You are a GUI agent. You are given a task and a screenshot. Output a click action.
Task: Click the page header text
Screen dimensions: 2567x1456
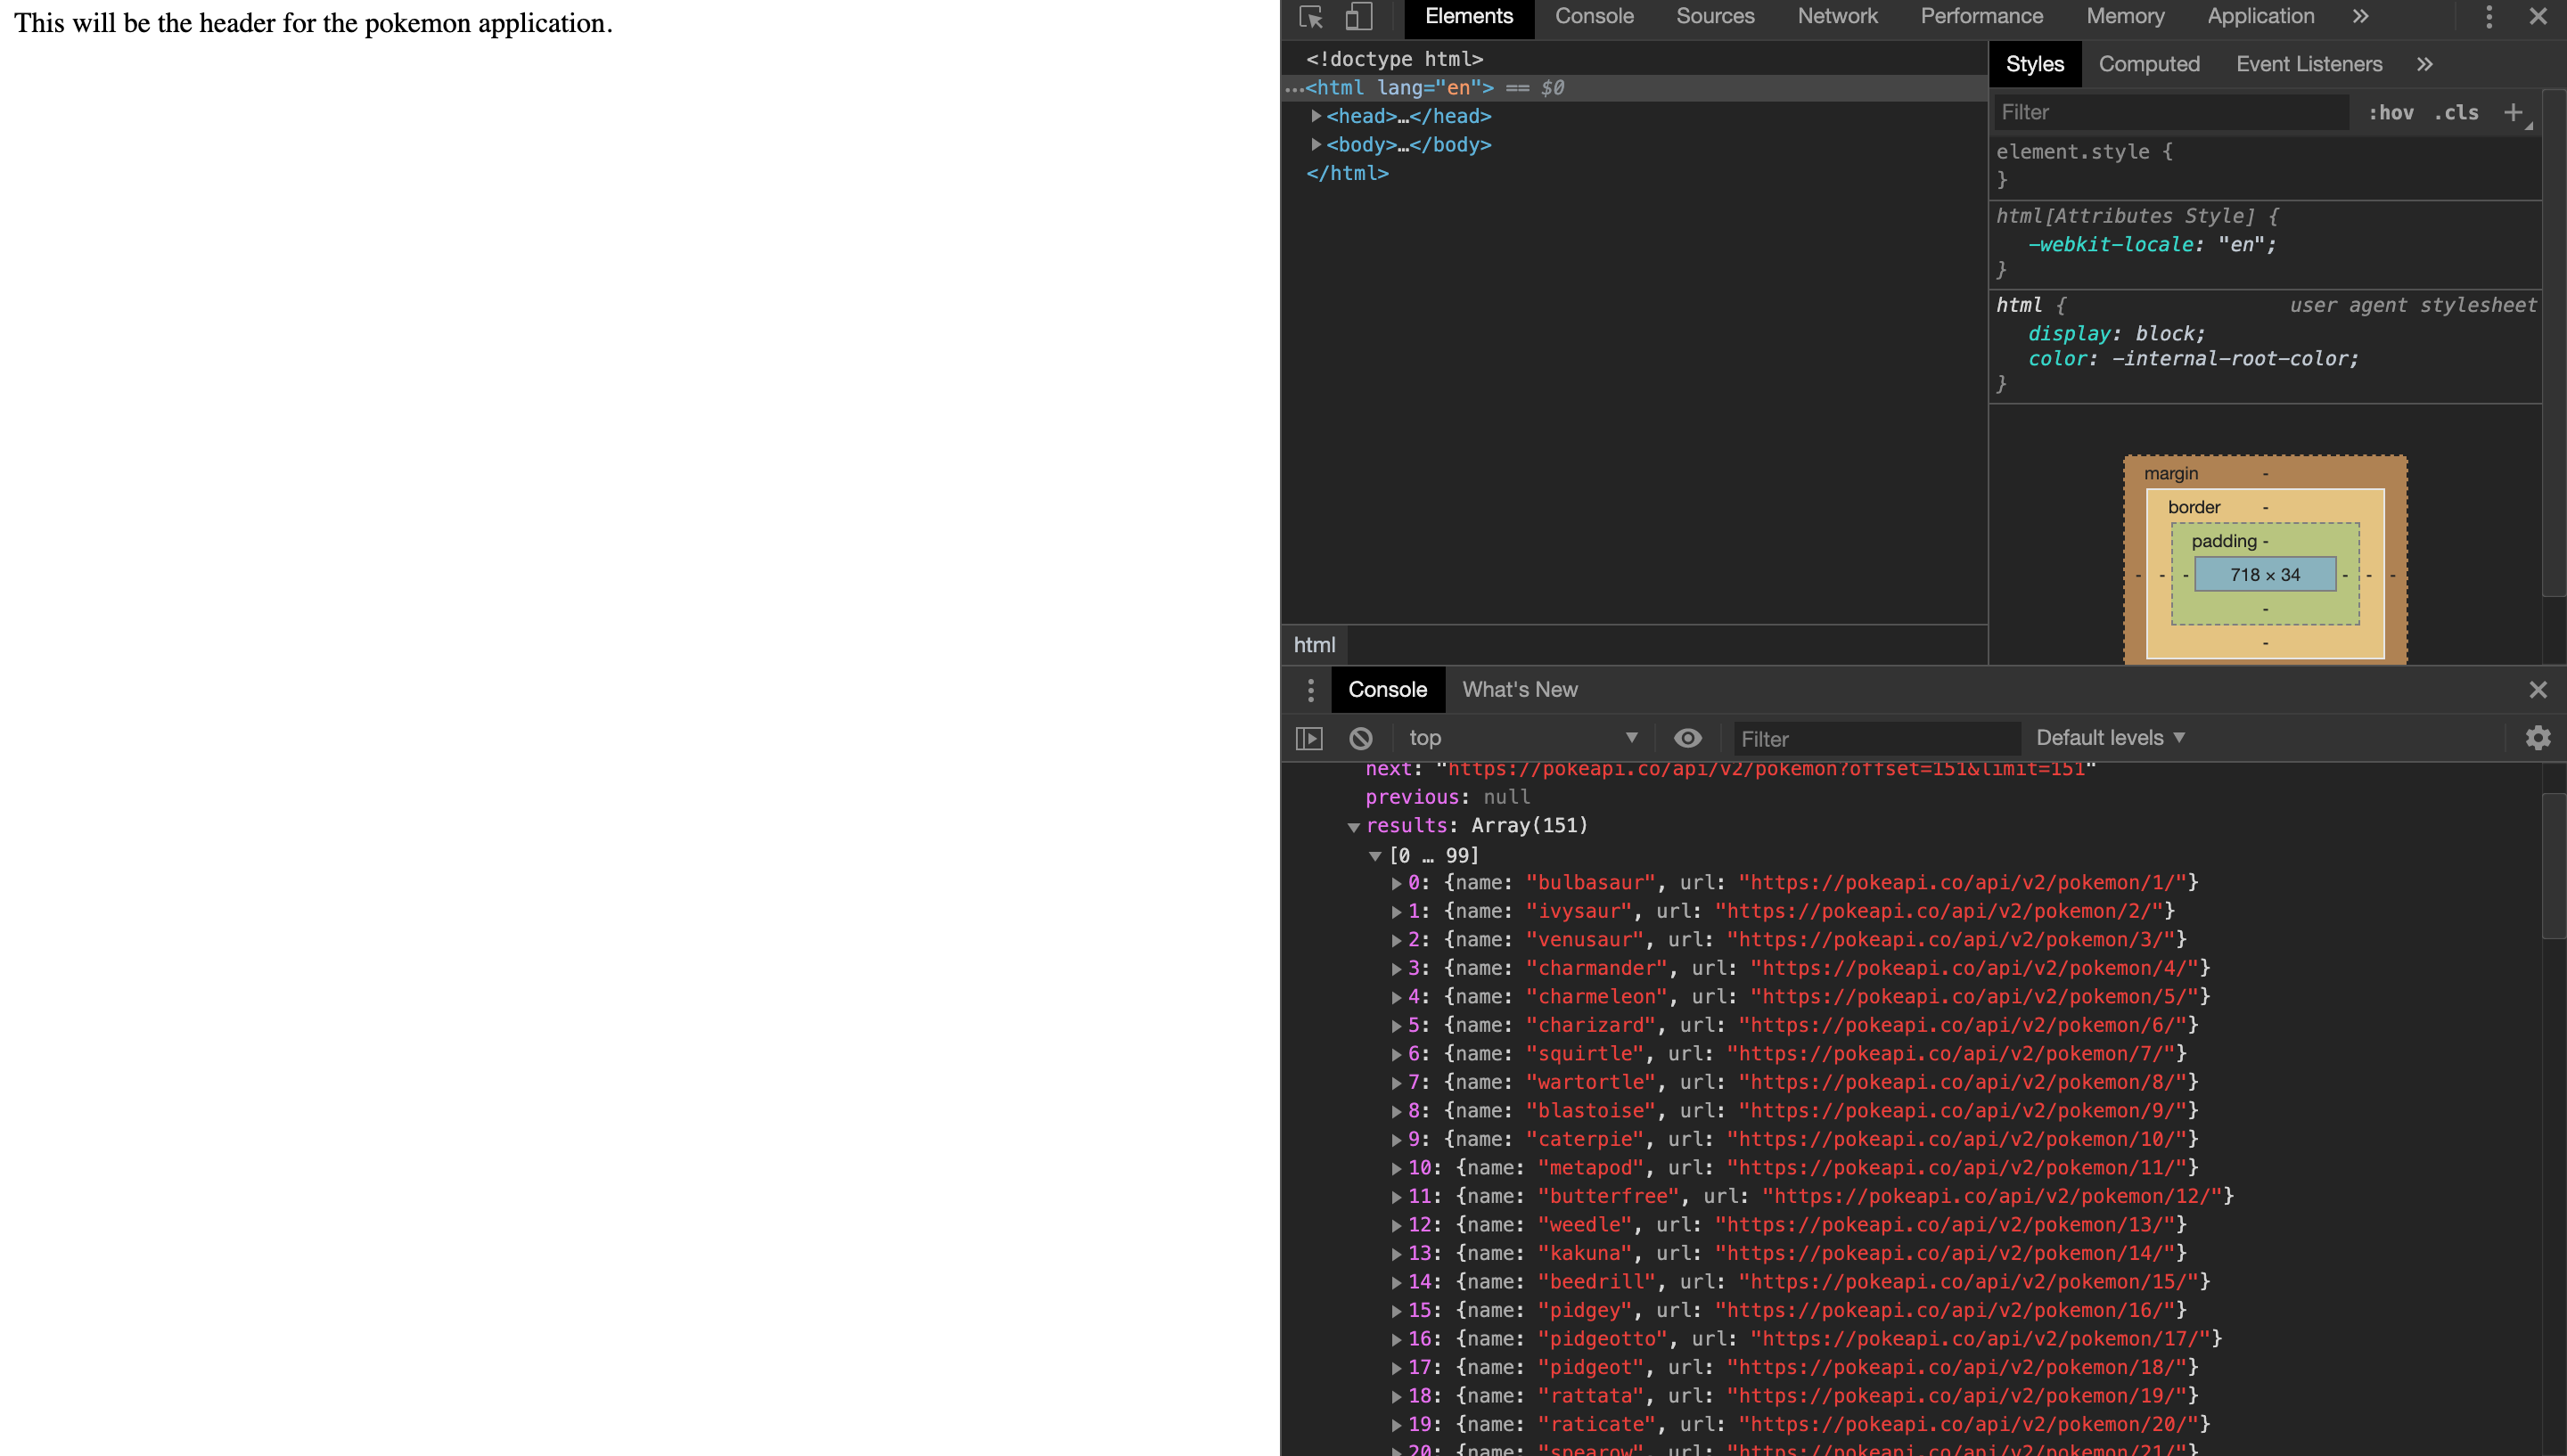(x=313, y=23)
